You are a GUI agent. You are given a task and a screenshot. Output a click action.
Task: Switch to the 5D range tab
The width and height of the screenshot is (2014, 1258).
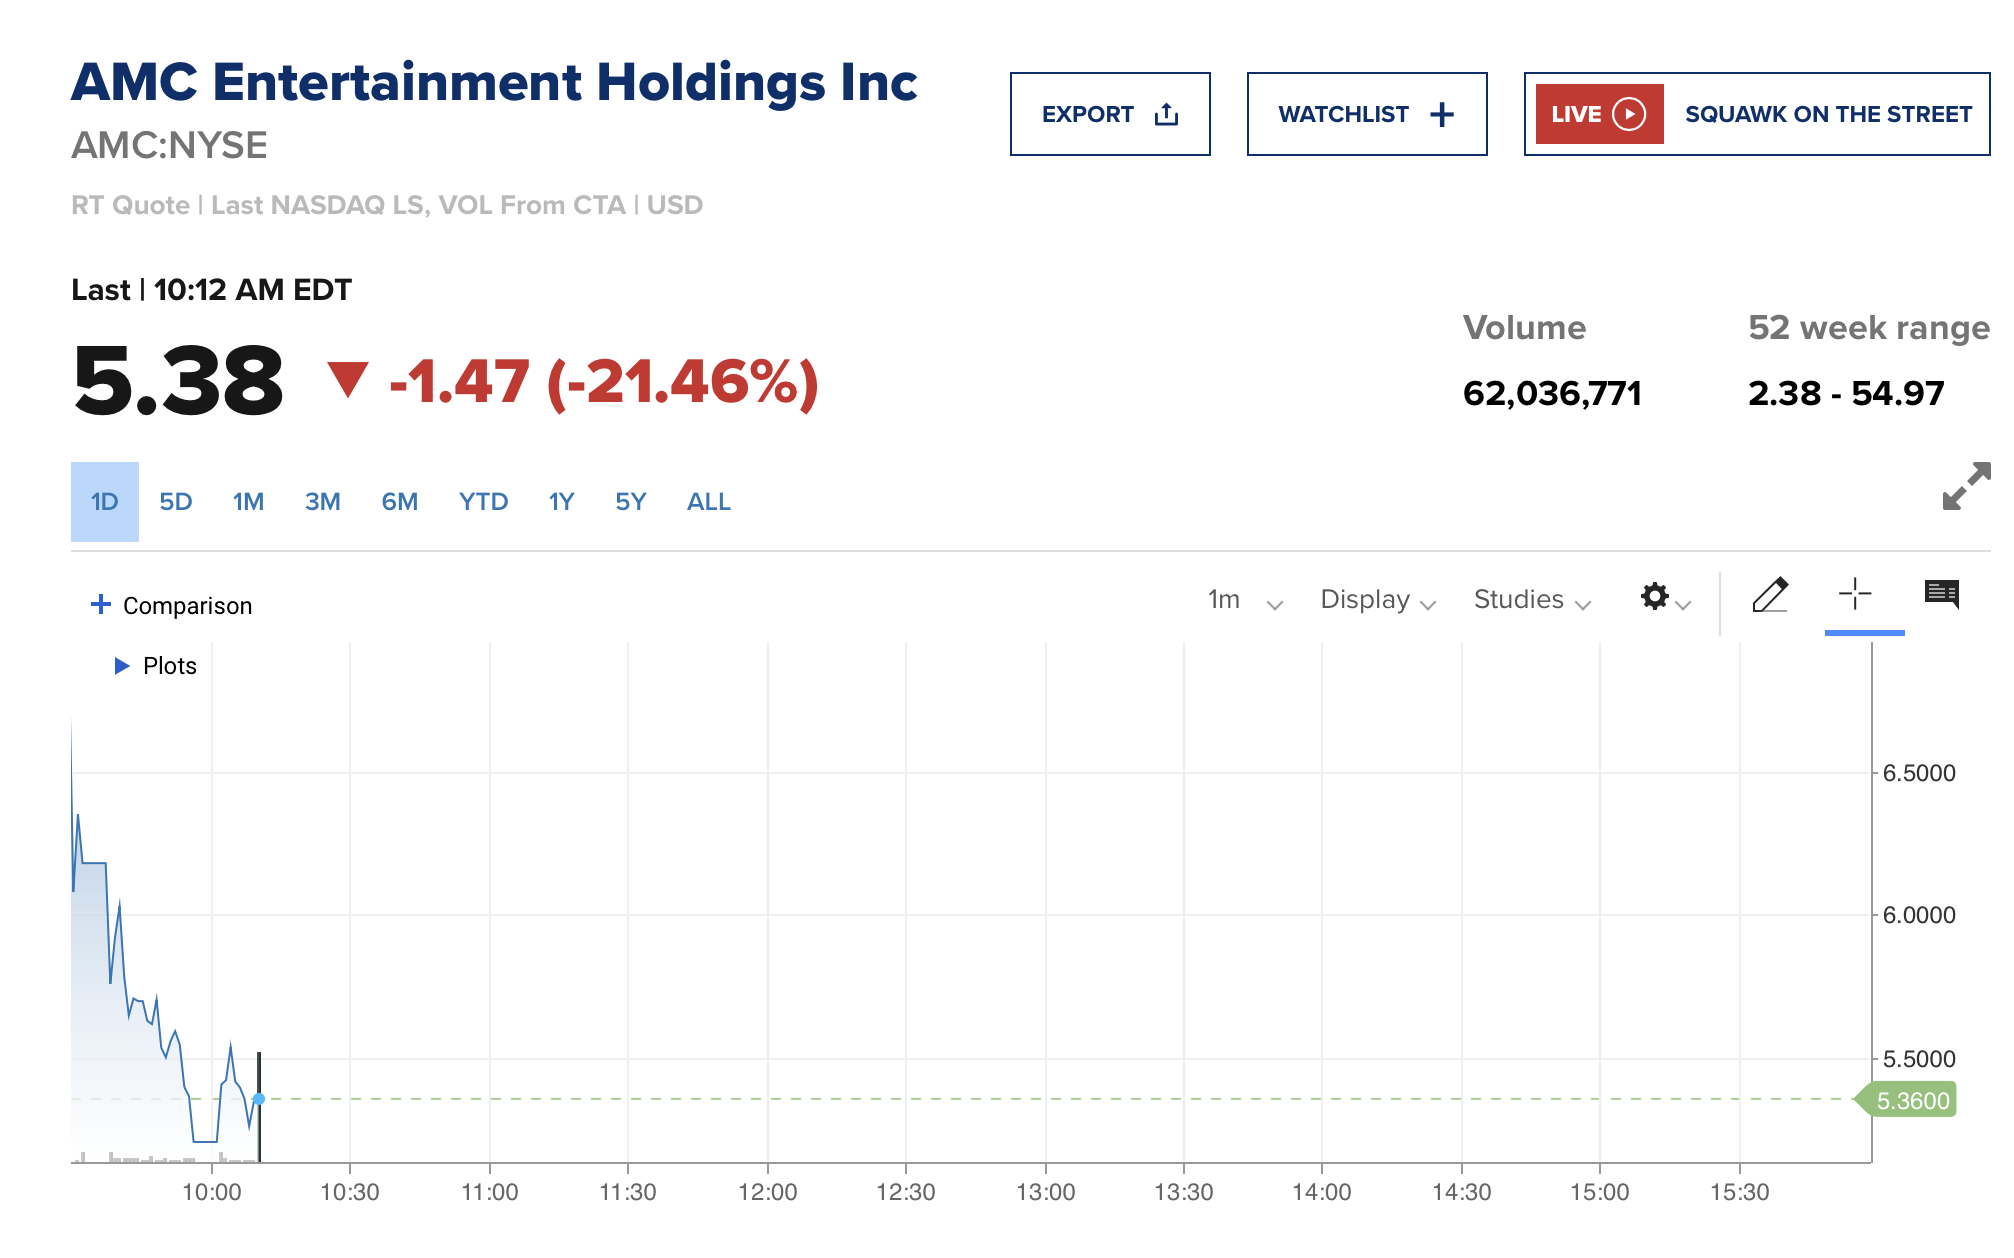176,502
